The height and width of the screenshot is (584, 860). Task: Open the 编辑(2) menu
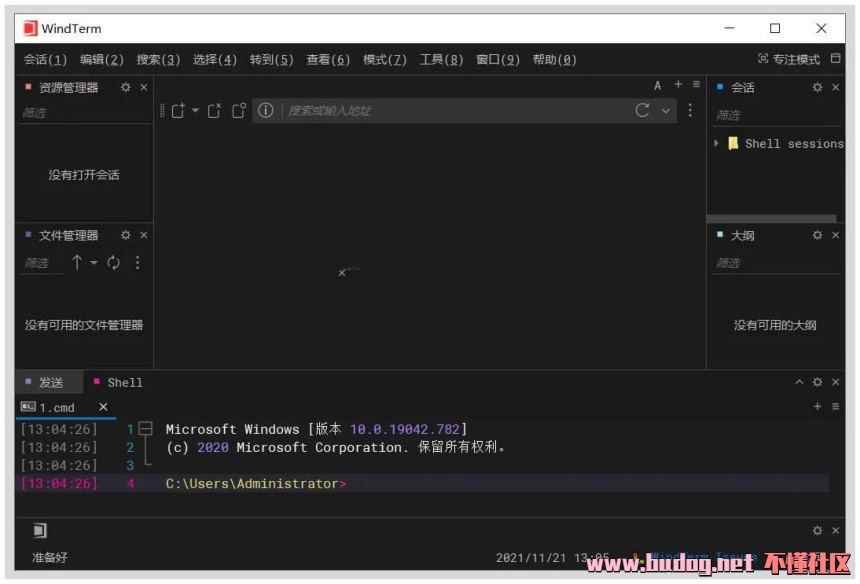[101, 59]
